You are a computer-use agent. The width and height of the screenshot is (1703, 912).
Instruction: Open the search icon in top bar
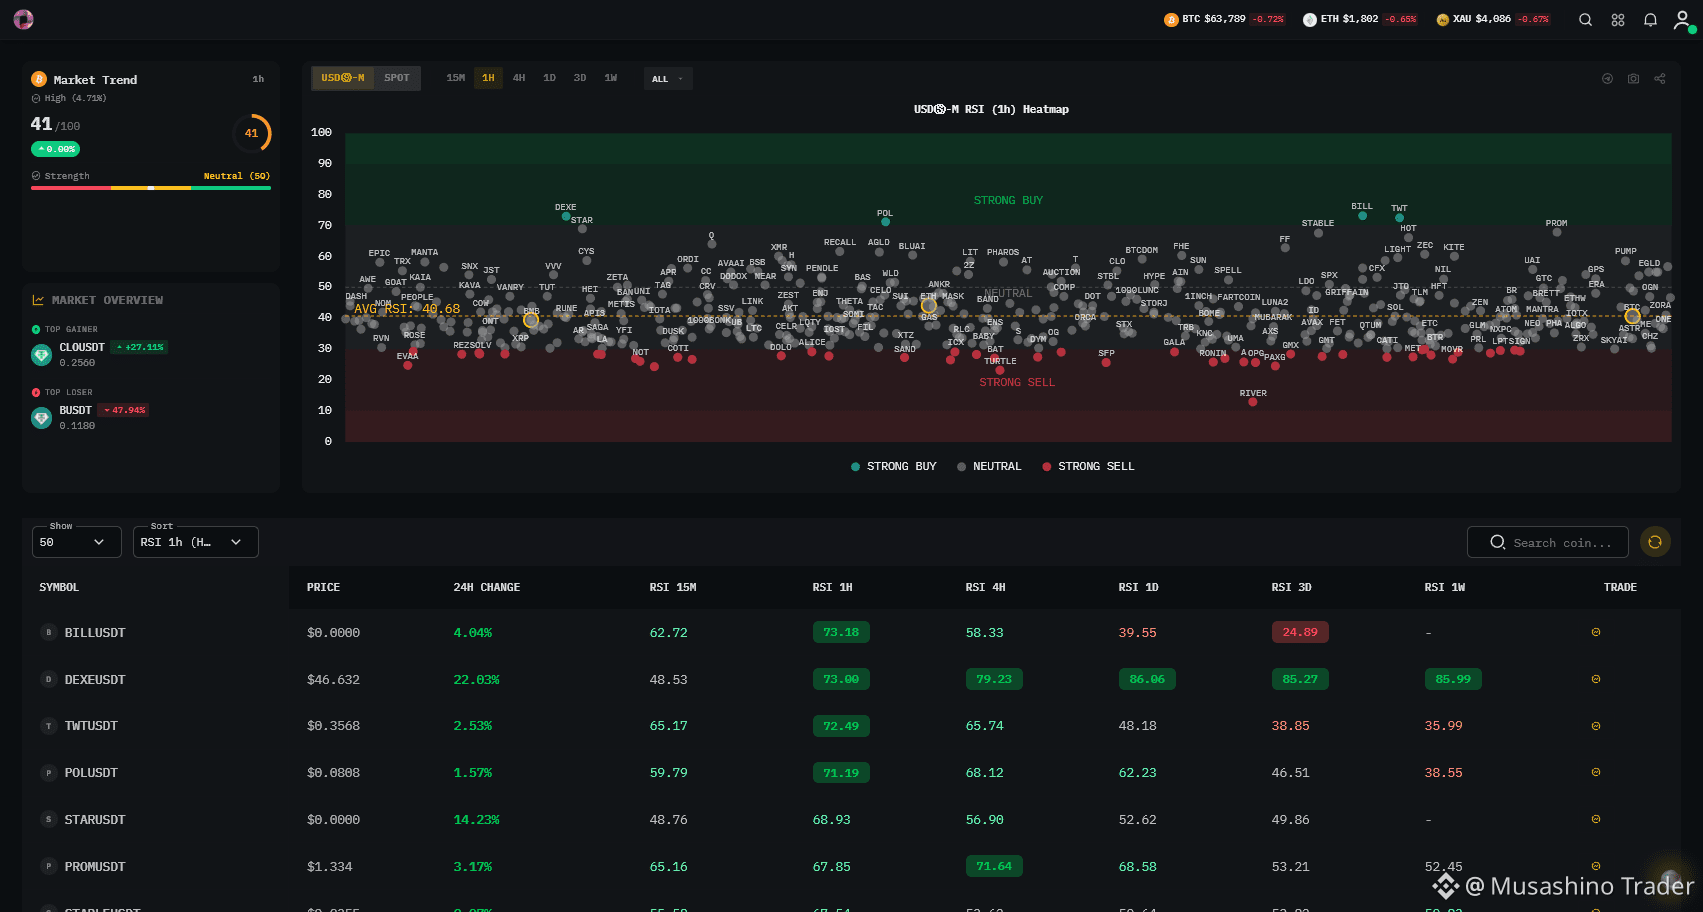point(1585,19)
